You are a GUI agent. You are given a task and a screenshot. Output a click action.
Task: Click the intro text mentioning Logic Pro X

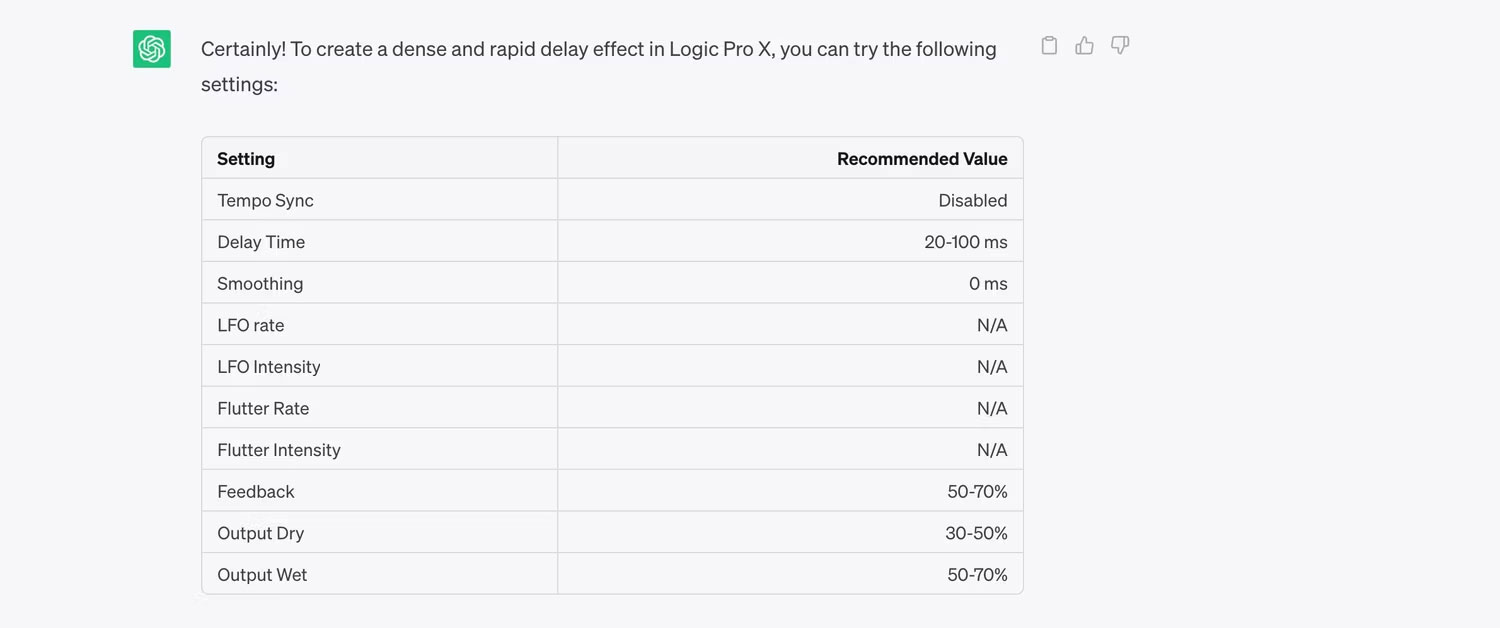point(598,66)
